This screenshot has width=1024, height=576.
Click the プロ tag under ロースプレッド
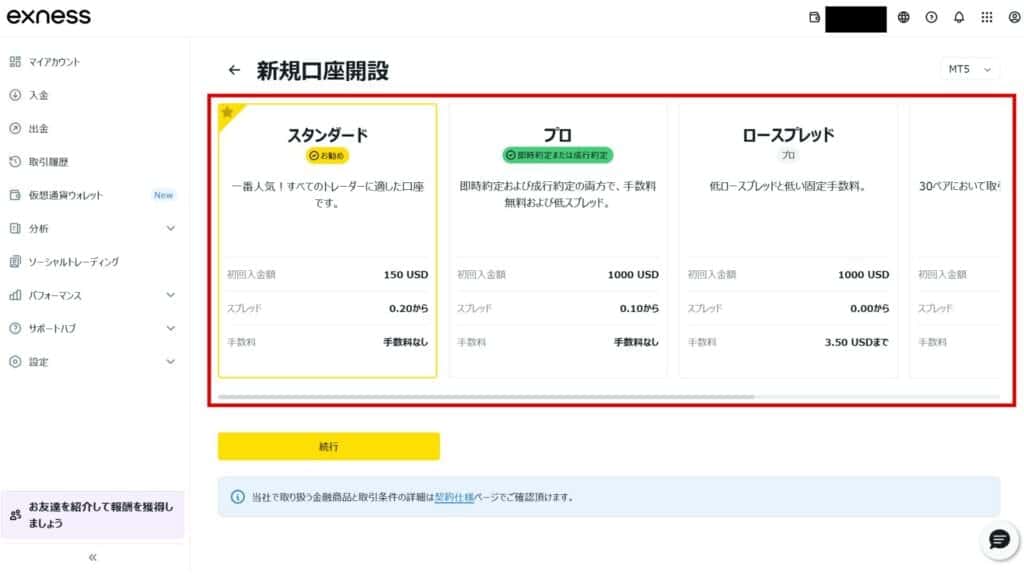788,155
